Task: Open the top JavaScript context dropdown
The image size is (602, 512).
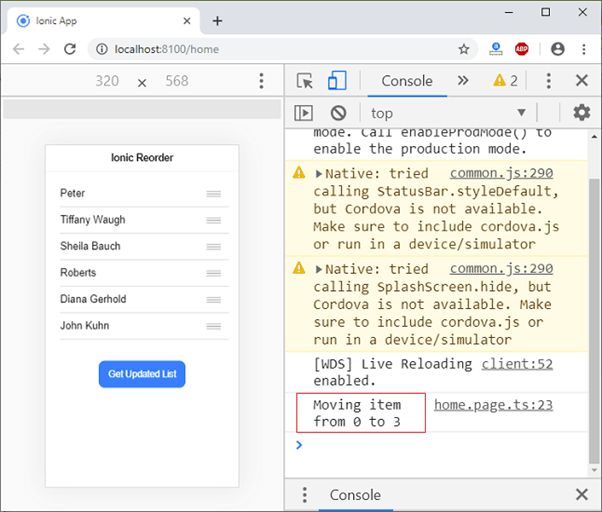Action: pos(448,113)
